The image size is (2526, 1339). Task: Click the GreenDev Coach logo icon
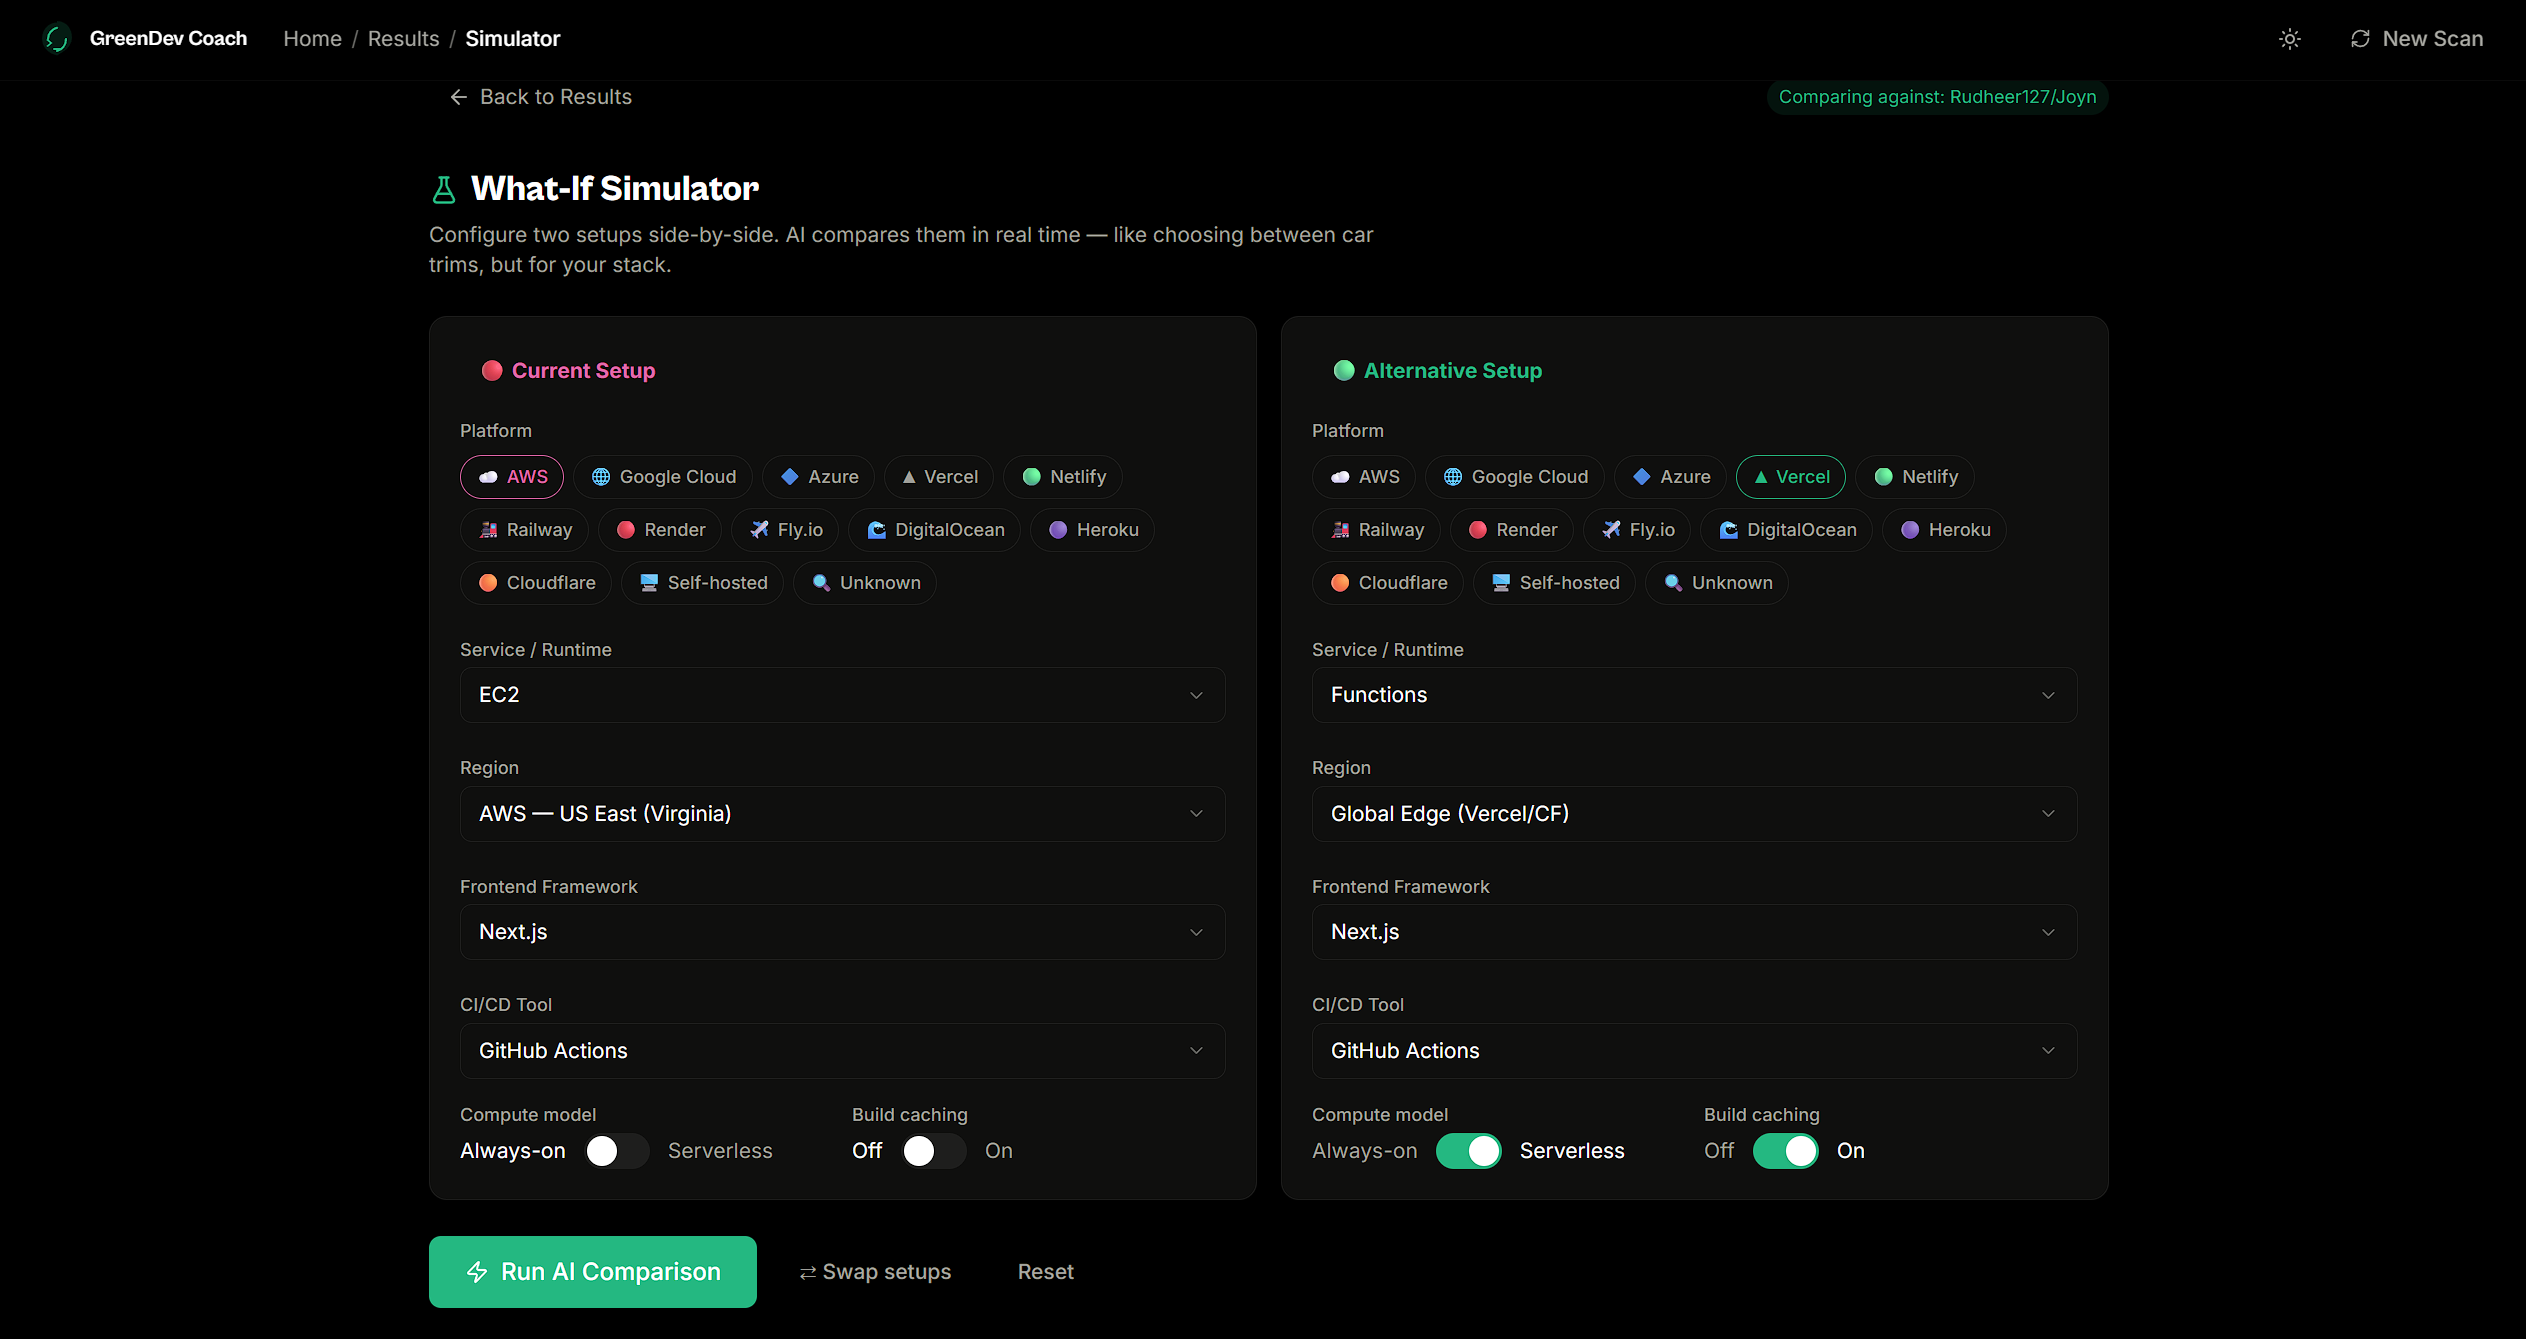tap(57, 38)
